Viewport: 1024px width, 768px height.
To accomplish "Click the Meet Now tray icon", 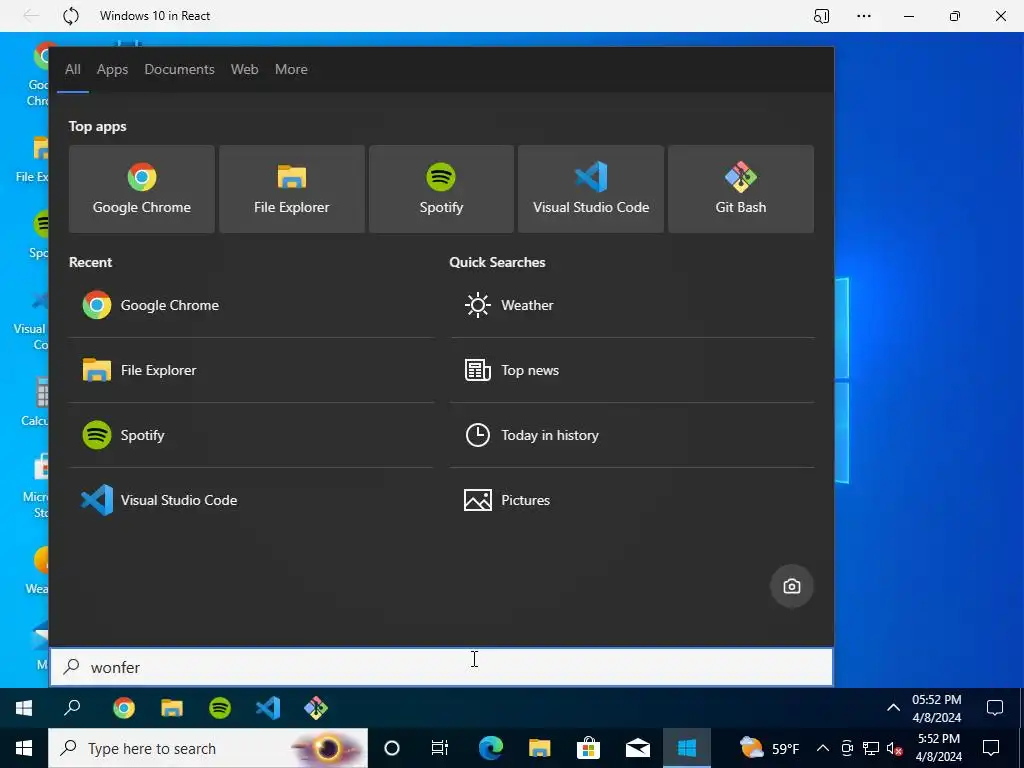I will tap(847, 748).
